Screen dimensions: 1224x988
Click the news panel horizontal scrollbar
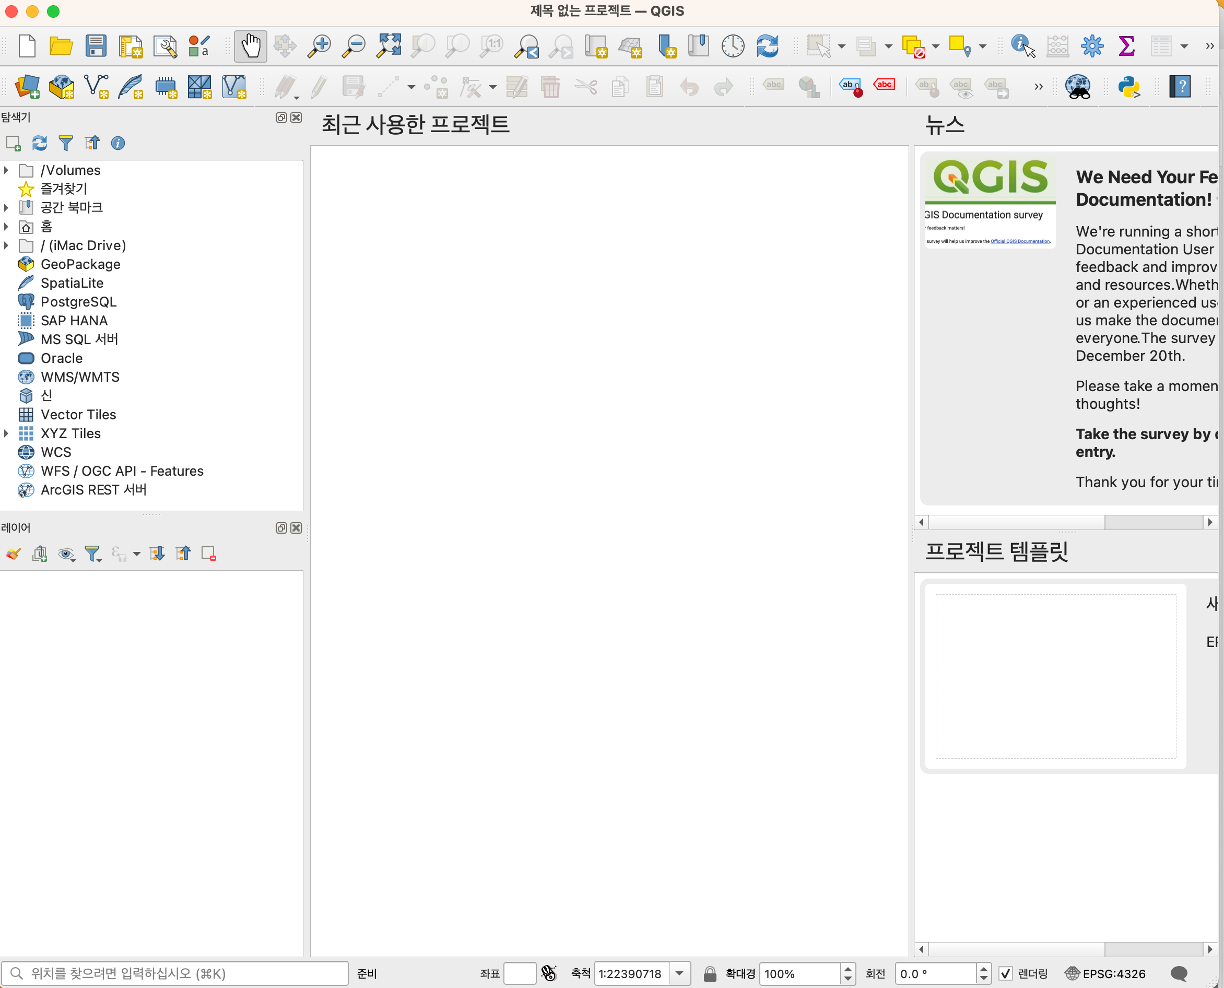click(1066, 522)
